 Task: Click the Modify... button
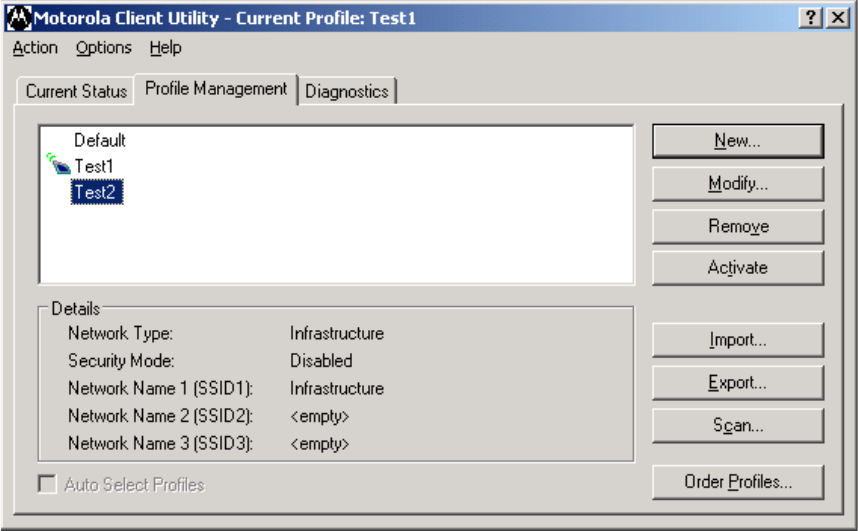point(738,184)
